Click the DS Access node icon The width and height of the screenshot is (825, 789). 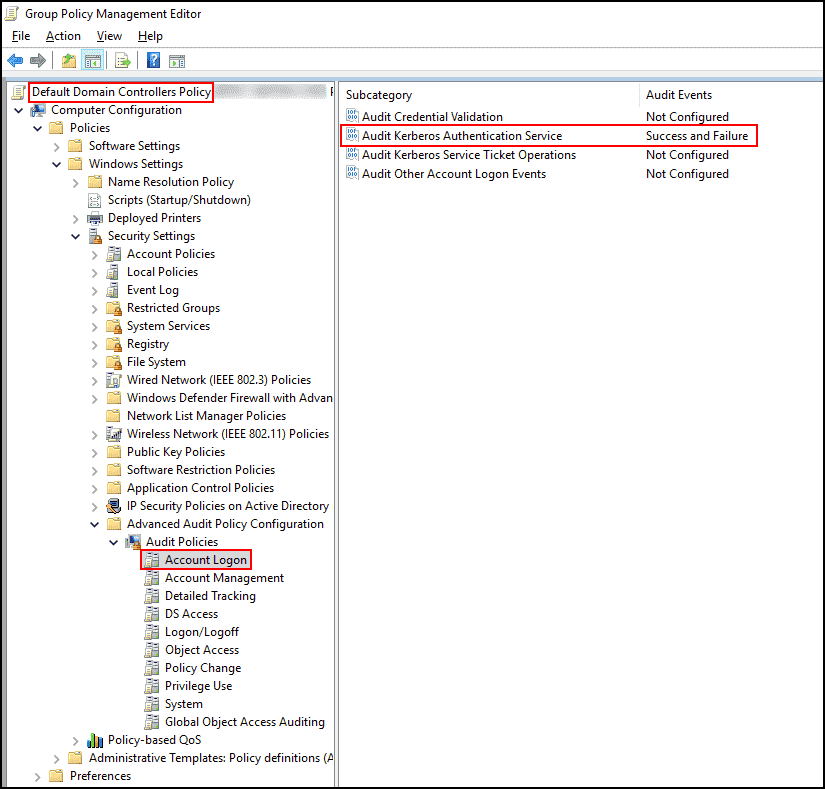coord(152,614)
